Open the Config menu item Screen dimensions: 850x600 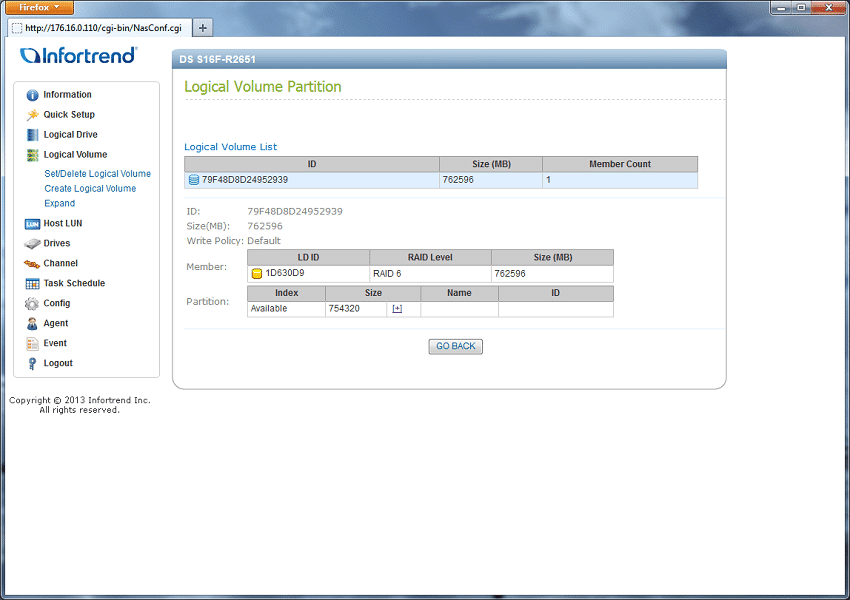click(x=57, y=304)
